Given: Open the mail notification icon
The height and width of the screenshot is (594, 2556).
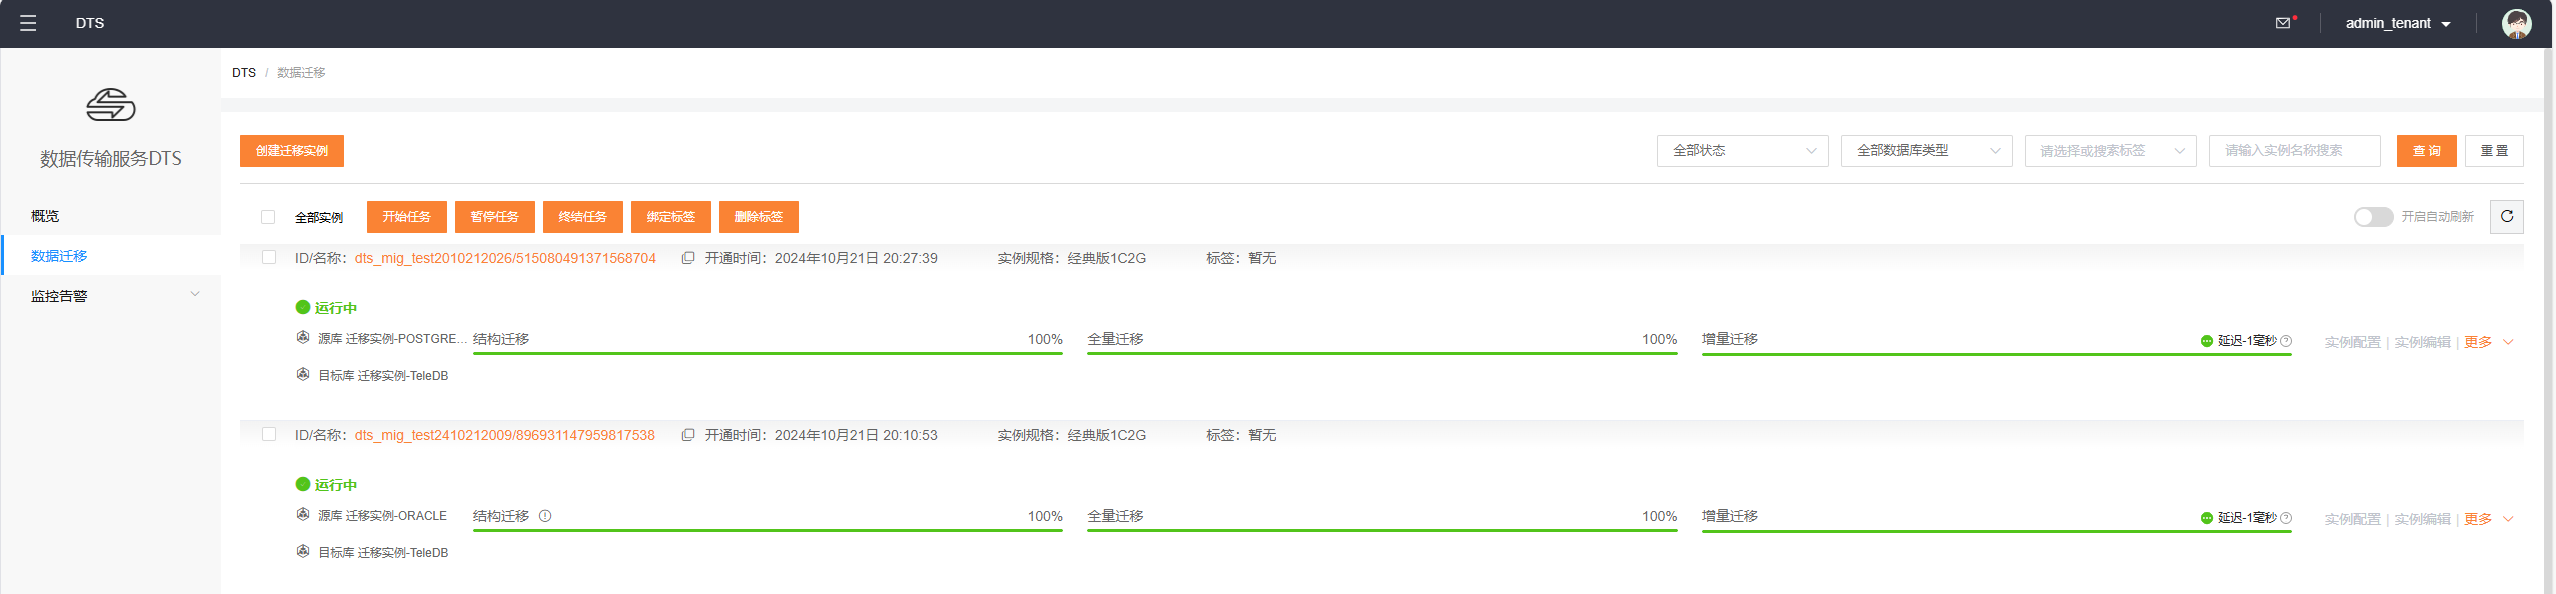Looking at the screenshot, I should coord(2283,23).
